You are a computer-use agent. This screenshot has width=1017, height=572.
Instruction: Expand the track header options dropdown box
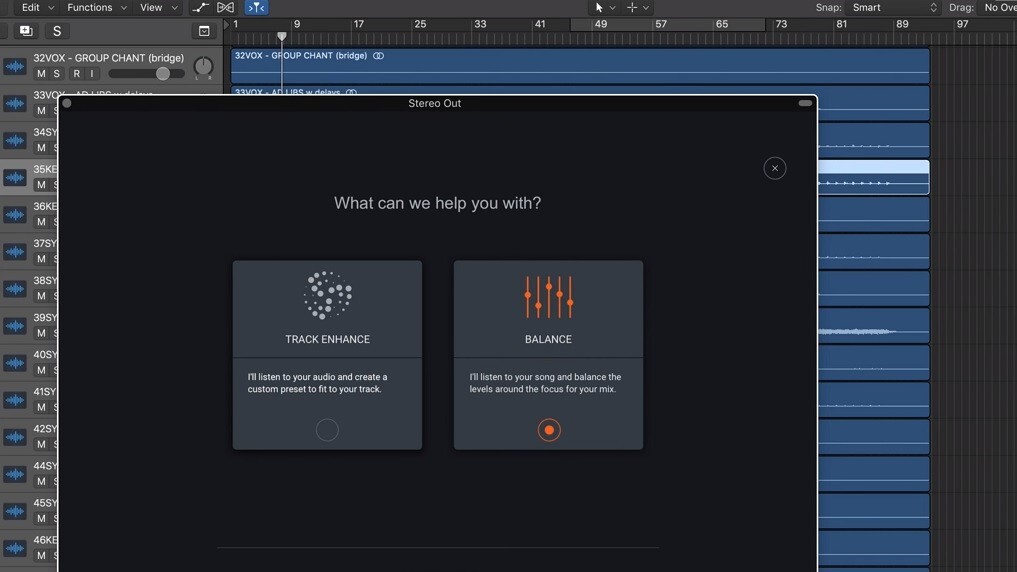pos(204,31)
